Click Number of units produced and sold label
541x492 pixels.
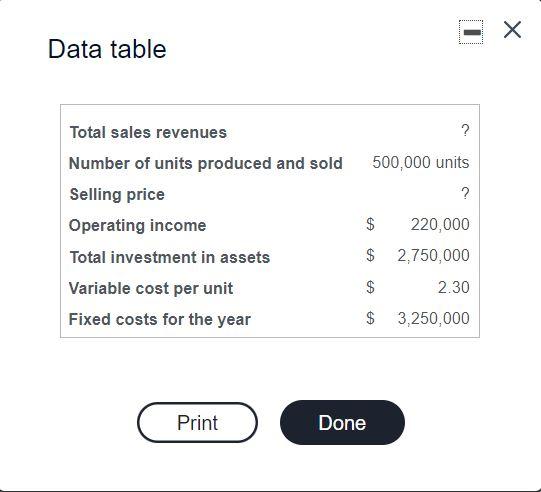click(206, 163)
